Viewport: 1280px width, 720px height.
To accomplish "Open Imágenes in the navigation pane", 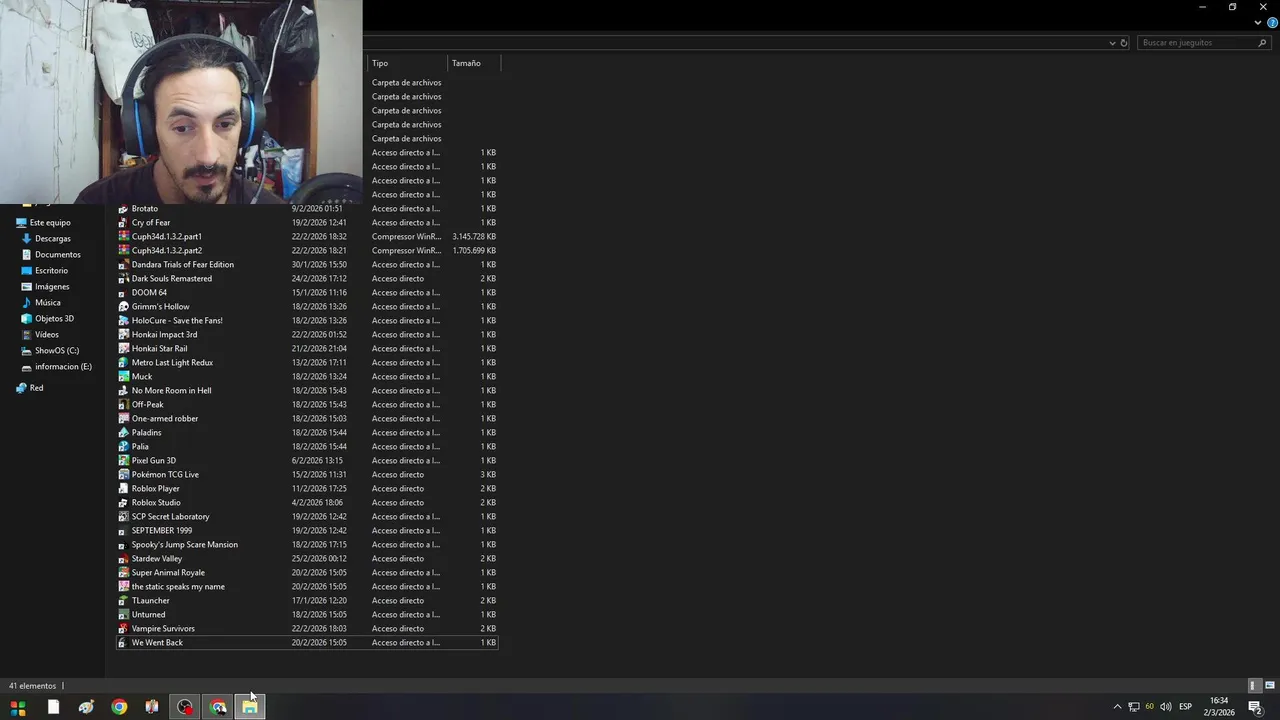I will 52,287.
